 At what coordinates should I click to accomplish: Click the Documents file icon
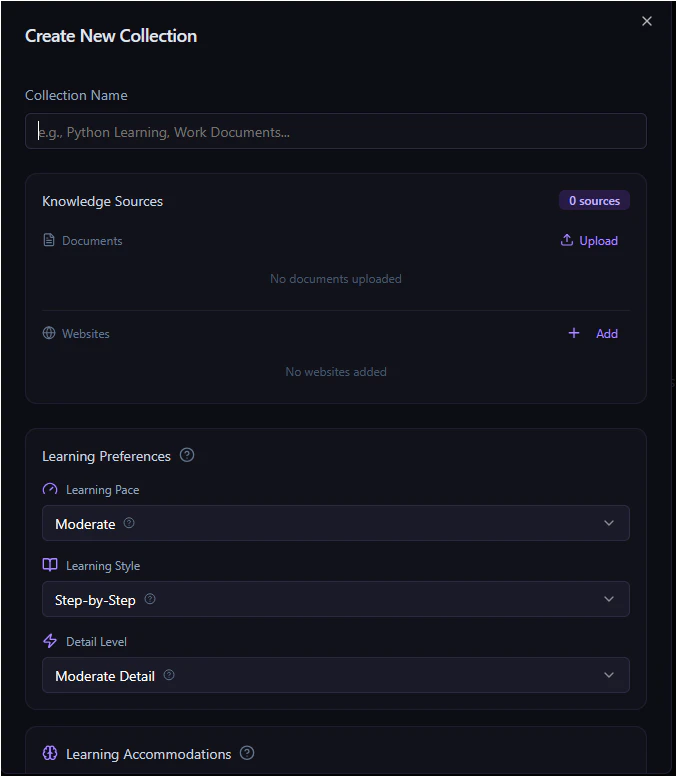pos(49,240)
